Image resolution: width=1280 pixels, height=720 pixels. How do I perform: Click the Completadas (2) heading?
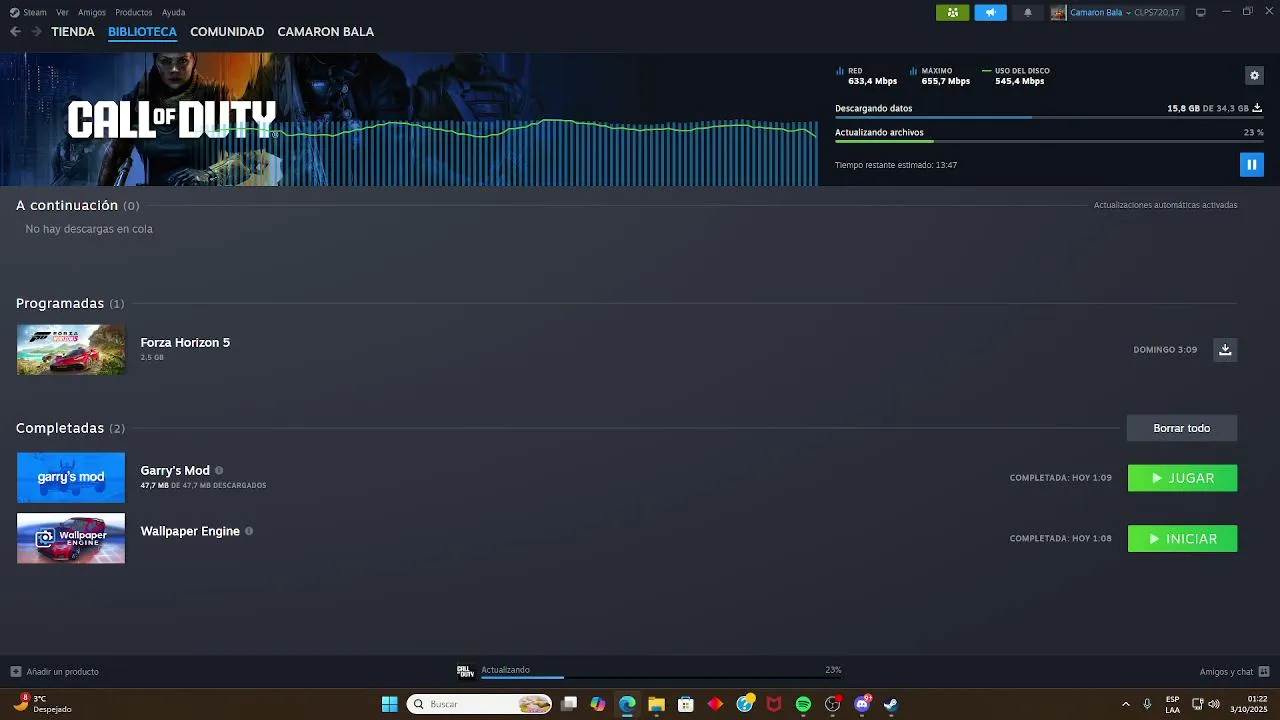[70, 428]
